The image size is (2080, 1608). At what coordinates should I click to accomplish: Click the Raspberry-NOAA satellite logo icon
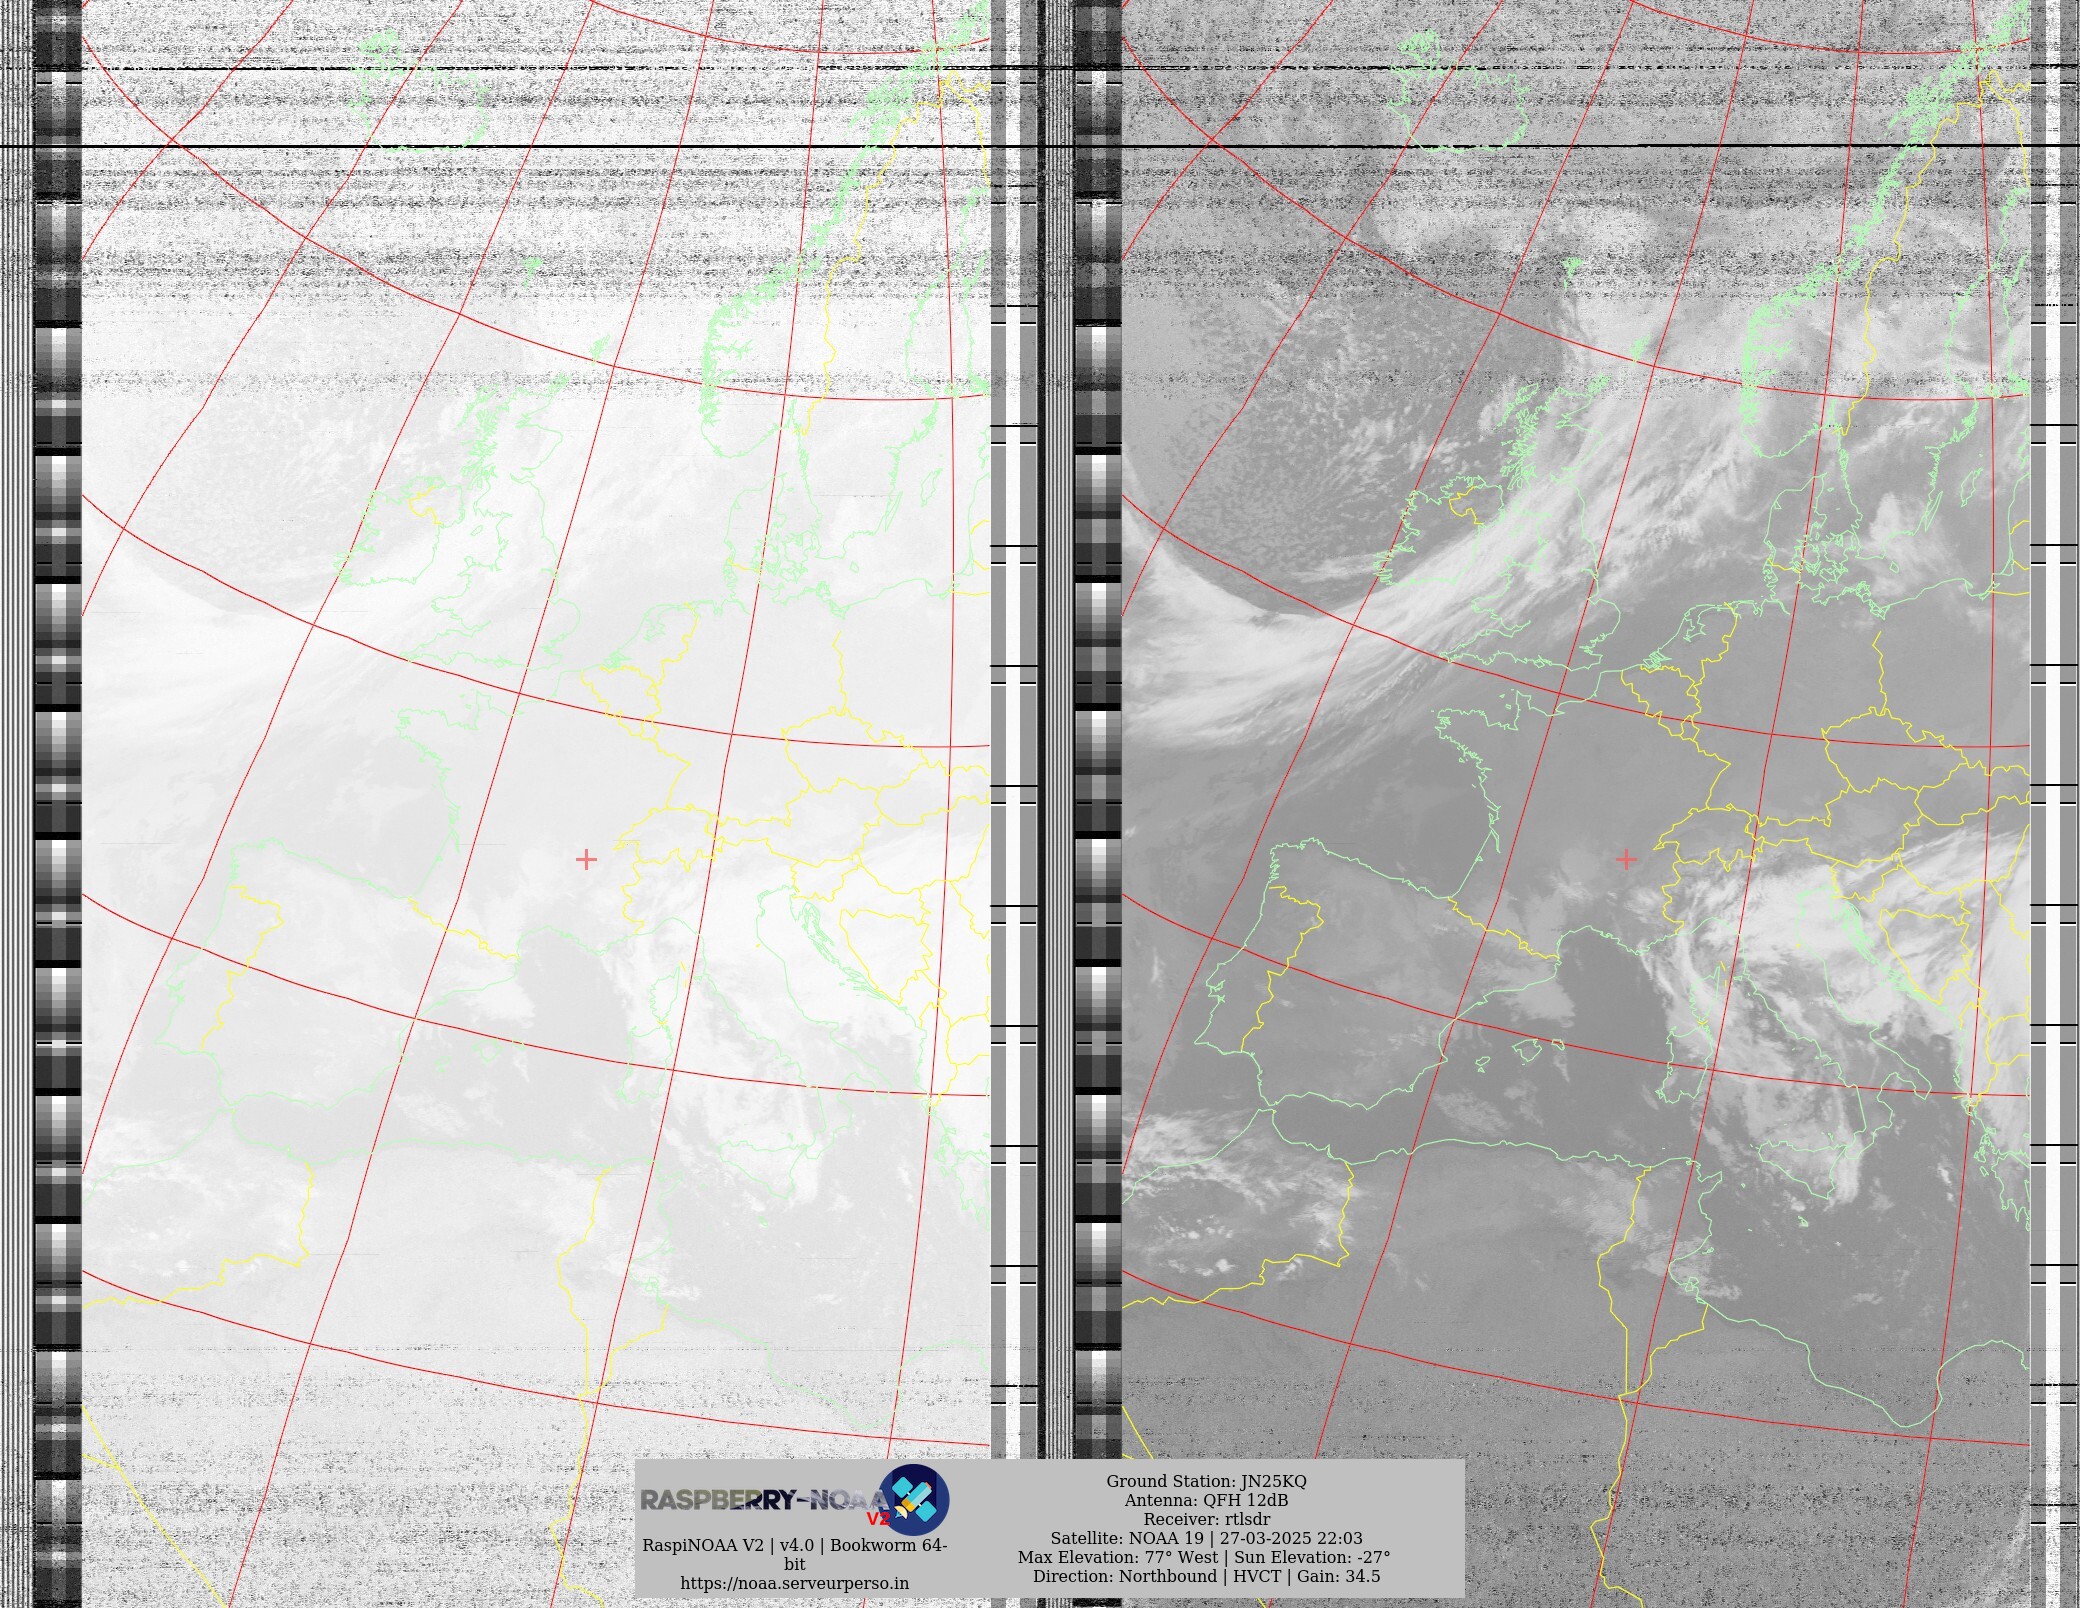913,1499
